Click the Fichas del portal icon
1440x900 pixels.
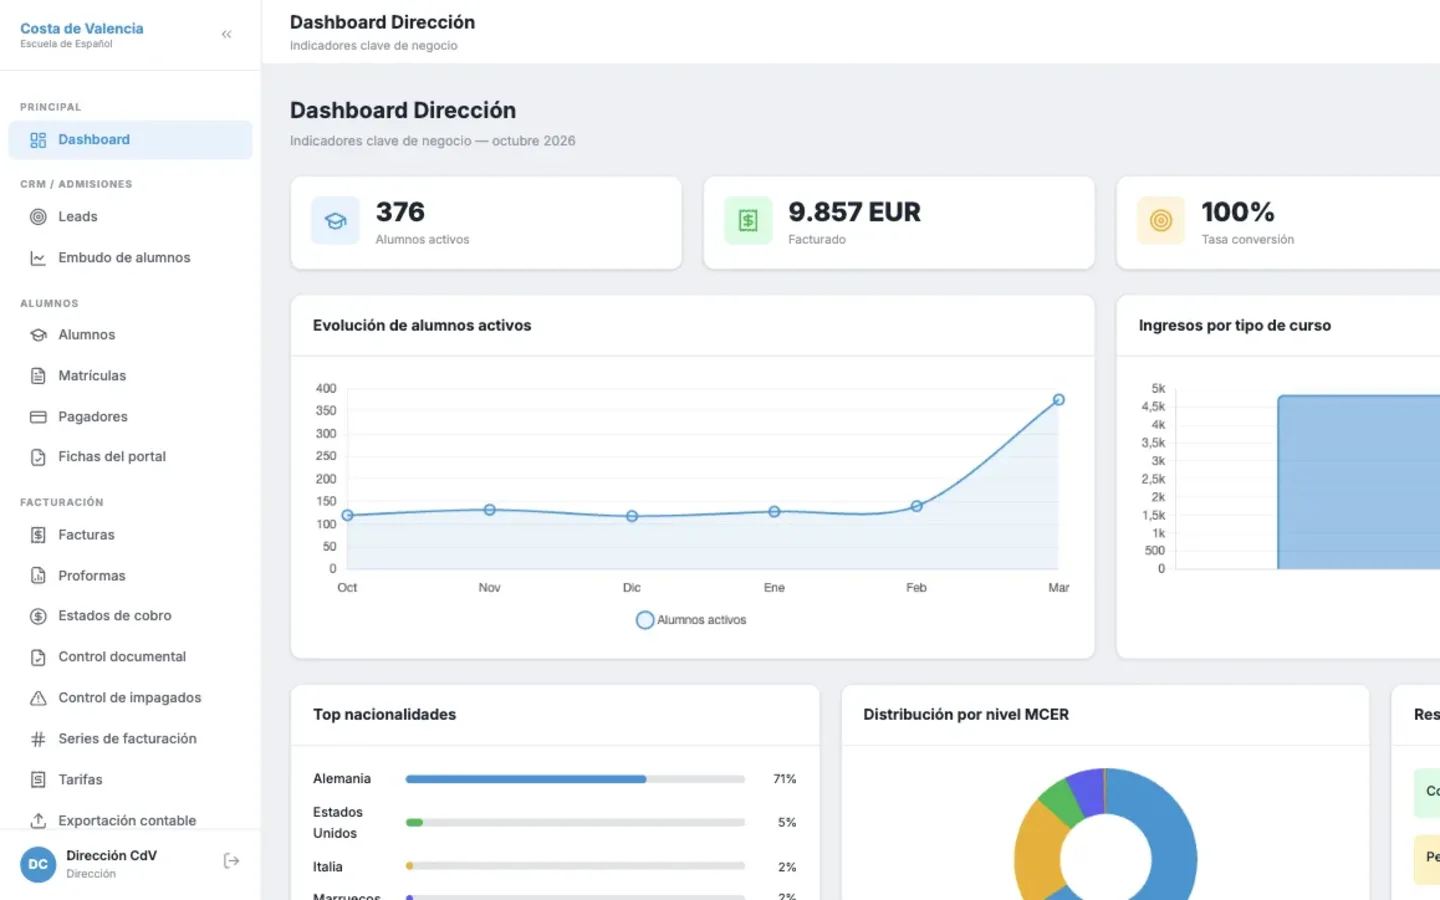[38, 457]
